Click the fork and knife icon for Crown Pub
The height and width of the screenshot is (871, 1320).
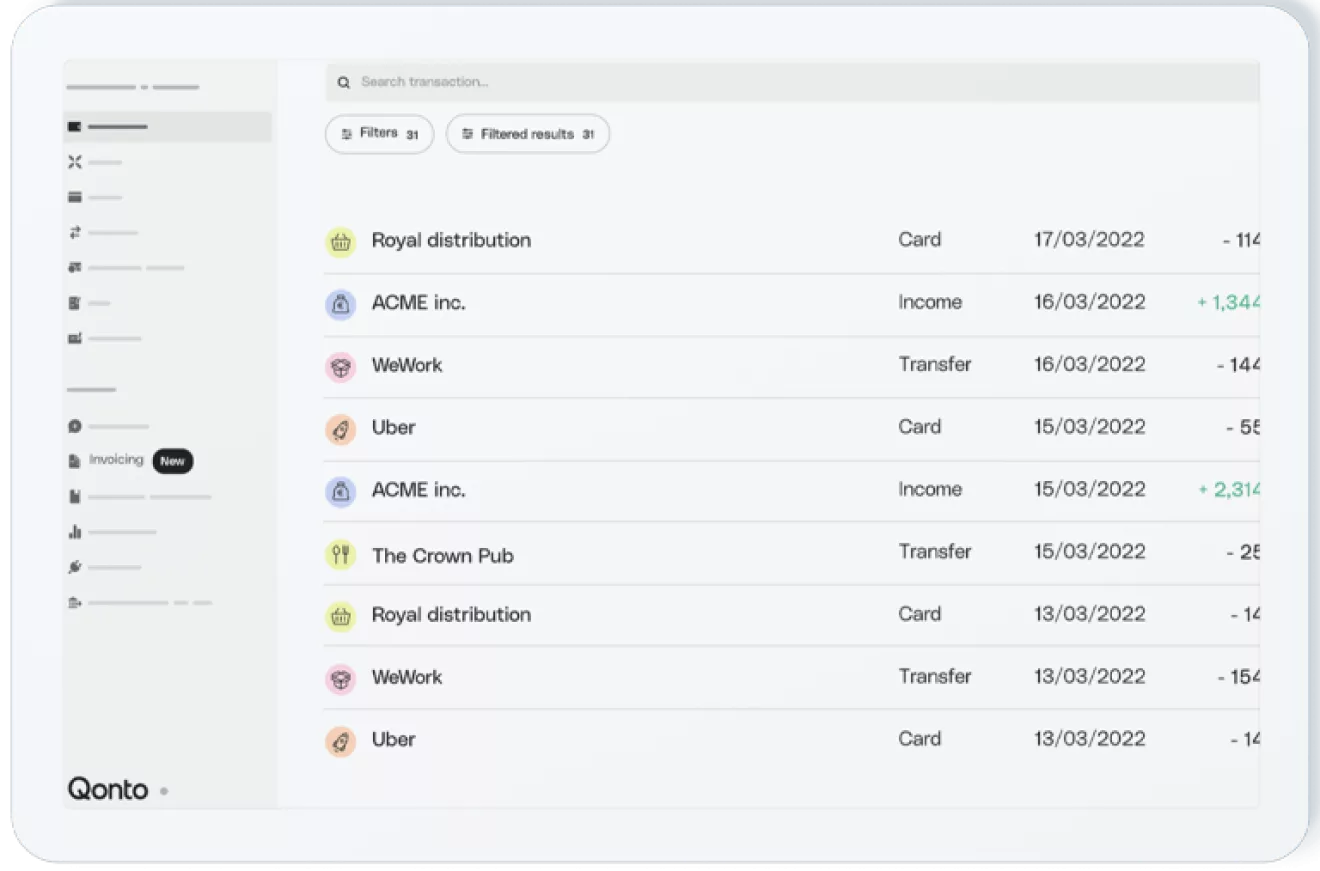click(x=341, y=554)
